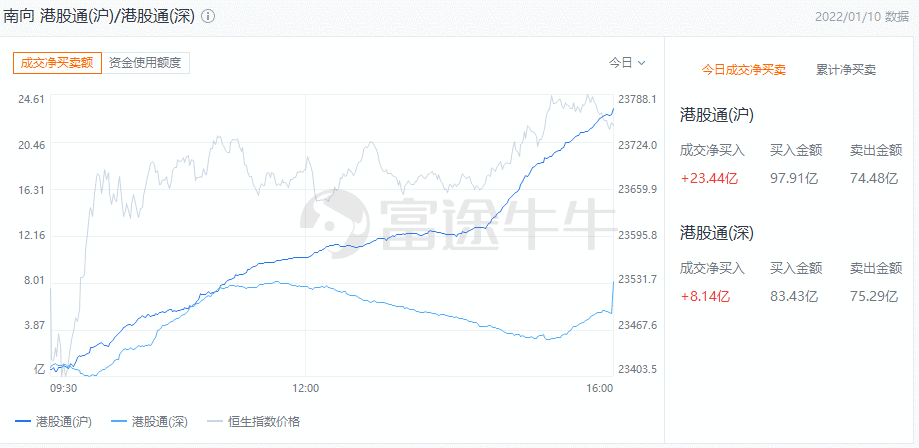Click the 09:30 time axis marker
This screenshot has height=448, width=919.
(64, 387)
